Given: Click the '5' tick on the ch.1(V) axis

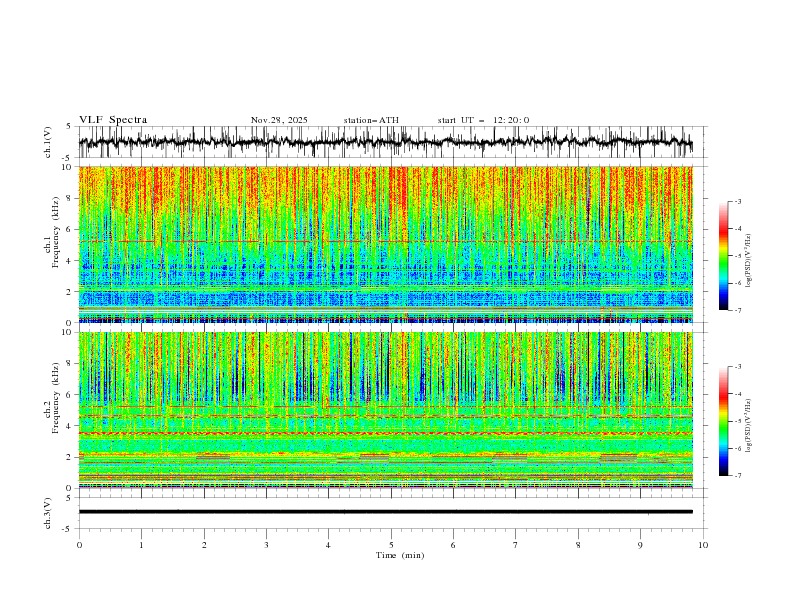Looking at the screenshot, I should point(69,127).
